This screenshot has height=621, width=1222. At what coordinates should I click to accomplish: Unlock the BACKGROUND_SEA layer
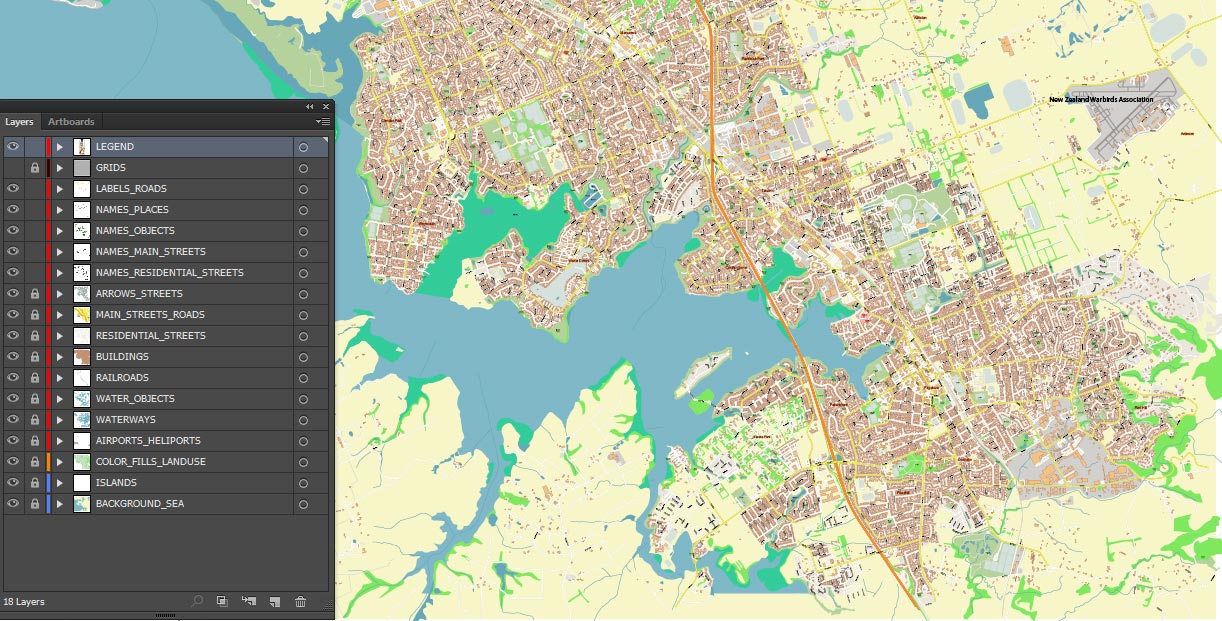(35, 504)
